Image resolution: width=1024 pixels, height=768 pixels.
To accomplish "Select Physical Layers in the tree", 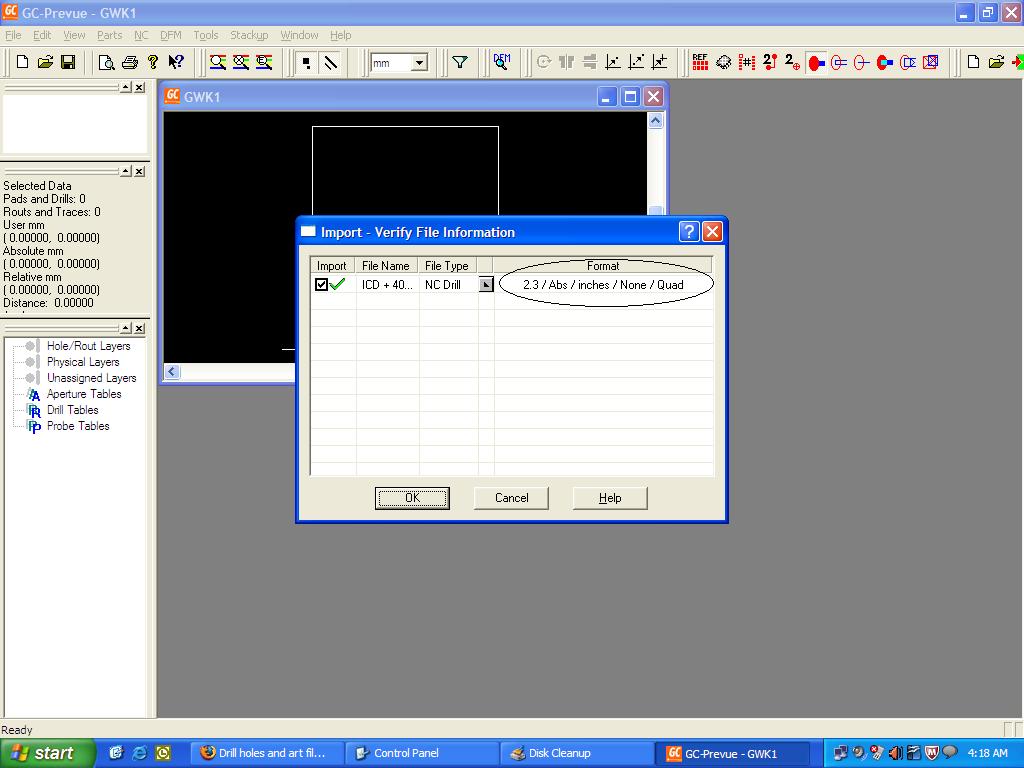I will [x=83, y=362].
